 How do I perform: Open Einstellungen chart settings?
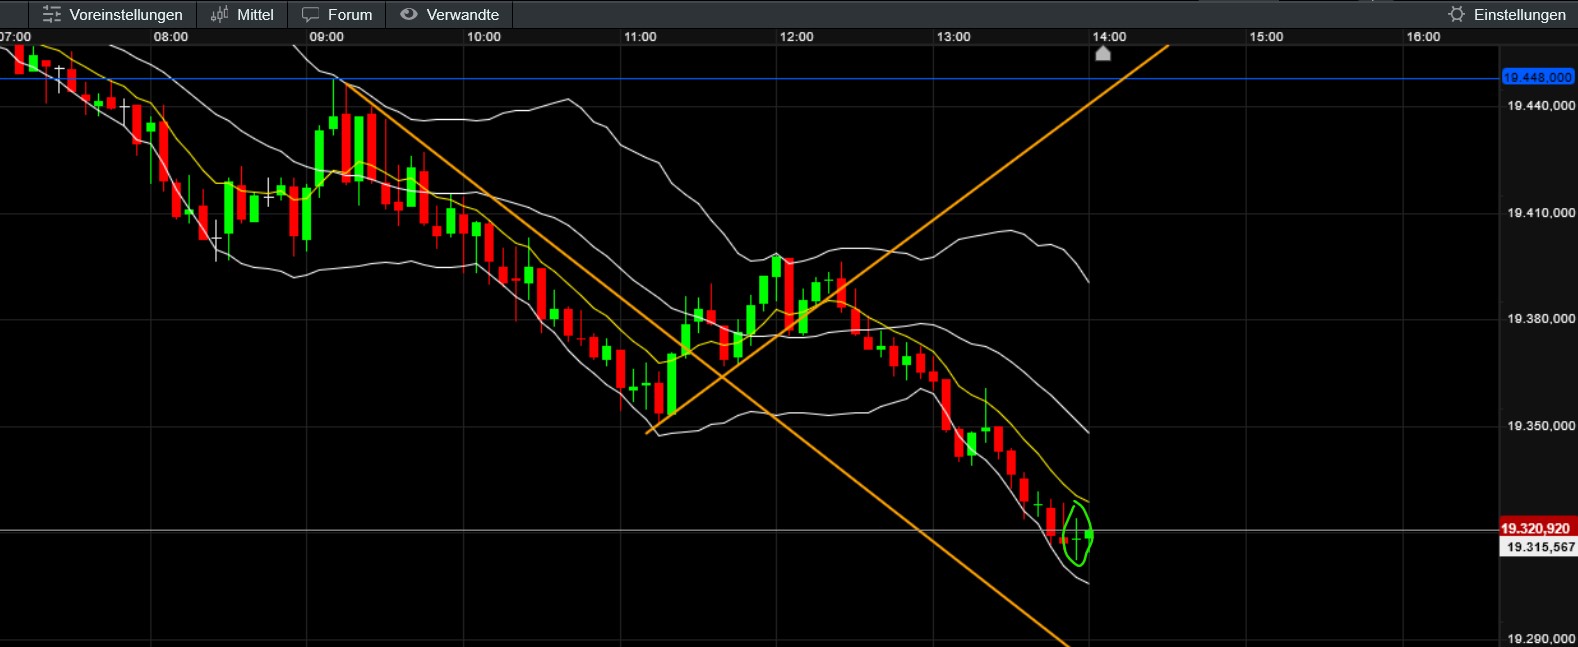(x=1507, y=14)
